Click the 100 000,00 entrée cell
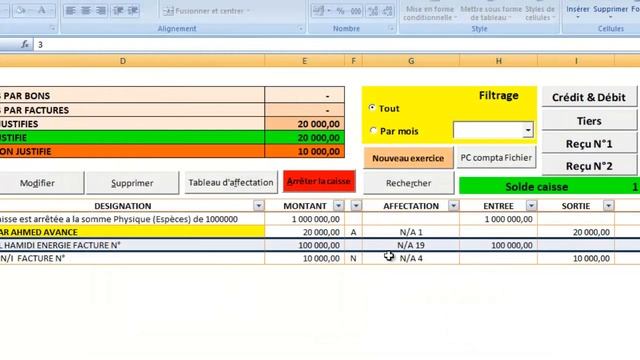 pos(498,245)
